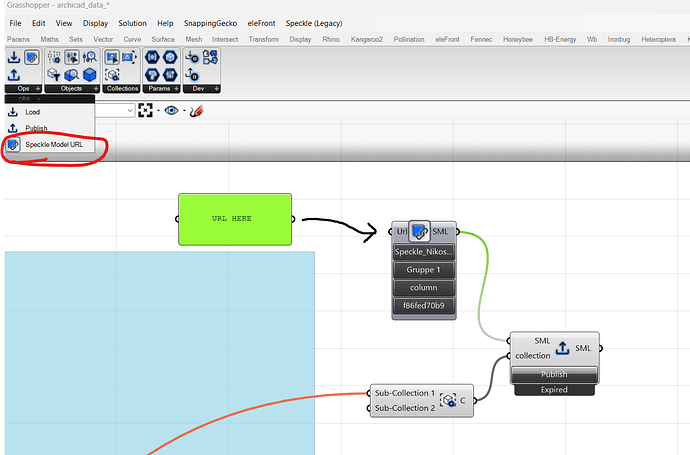Click the Collections panel label
The image size is (690, 455).
(x=122, y=89)
